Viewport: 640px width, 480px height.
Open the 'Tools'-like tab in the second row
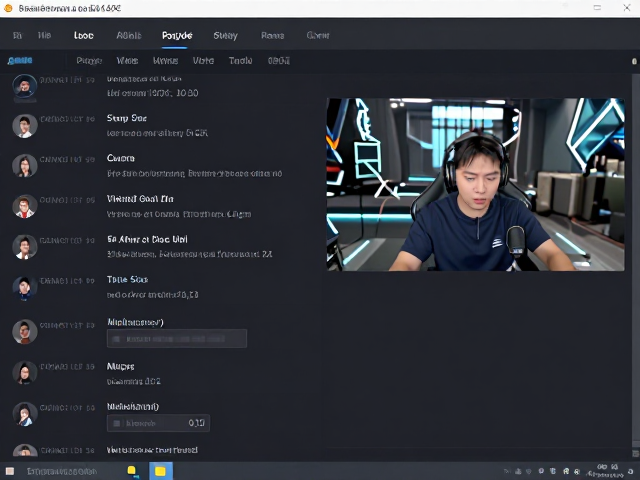point(240,61)
